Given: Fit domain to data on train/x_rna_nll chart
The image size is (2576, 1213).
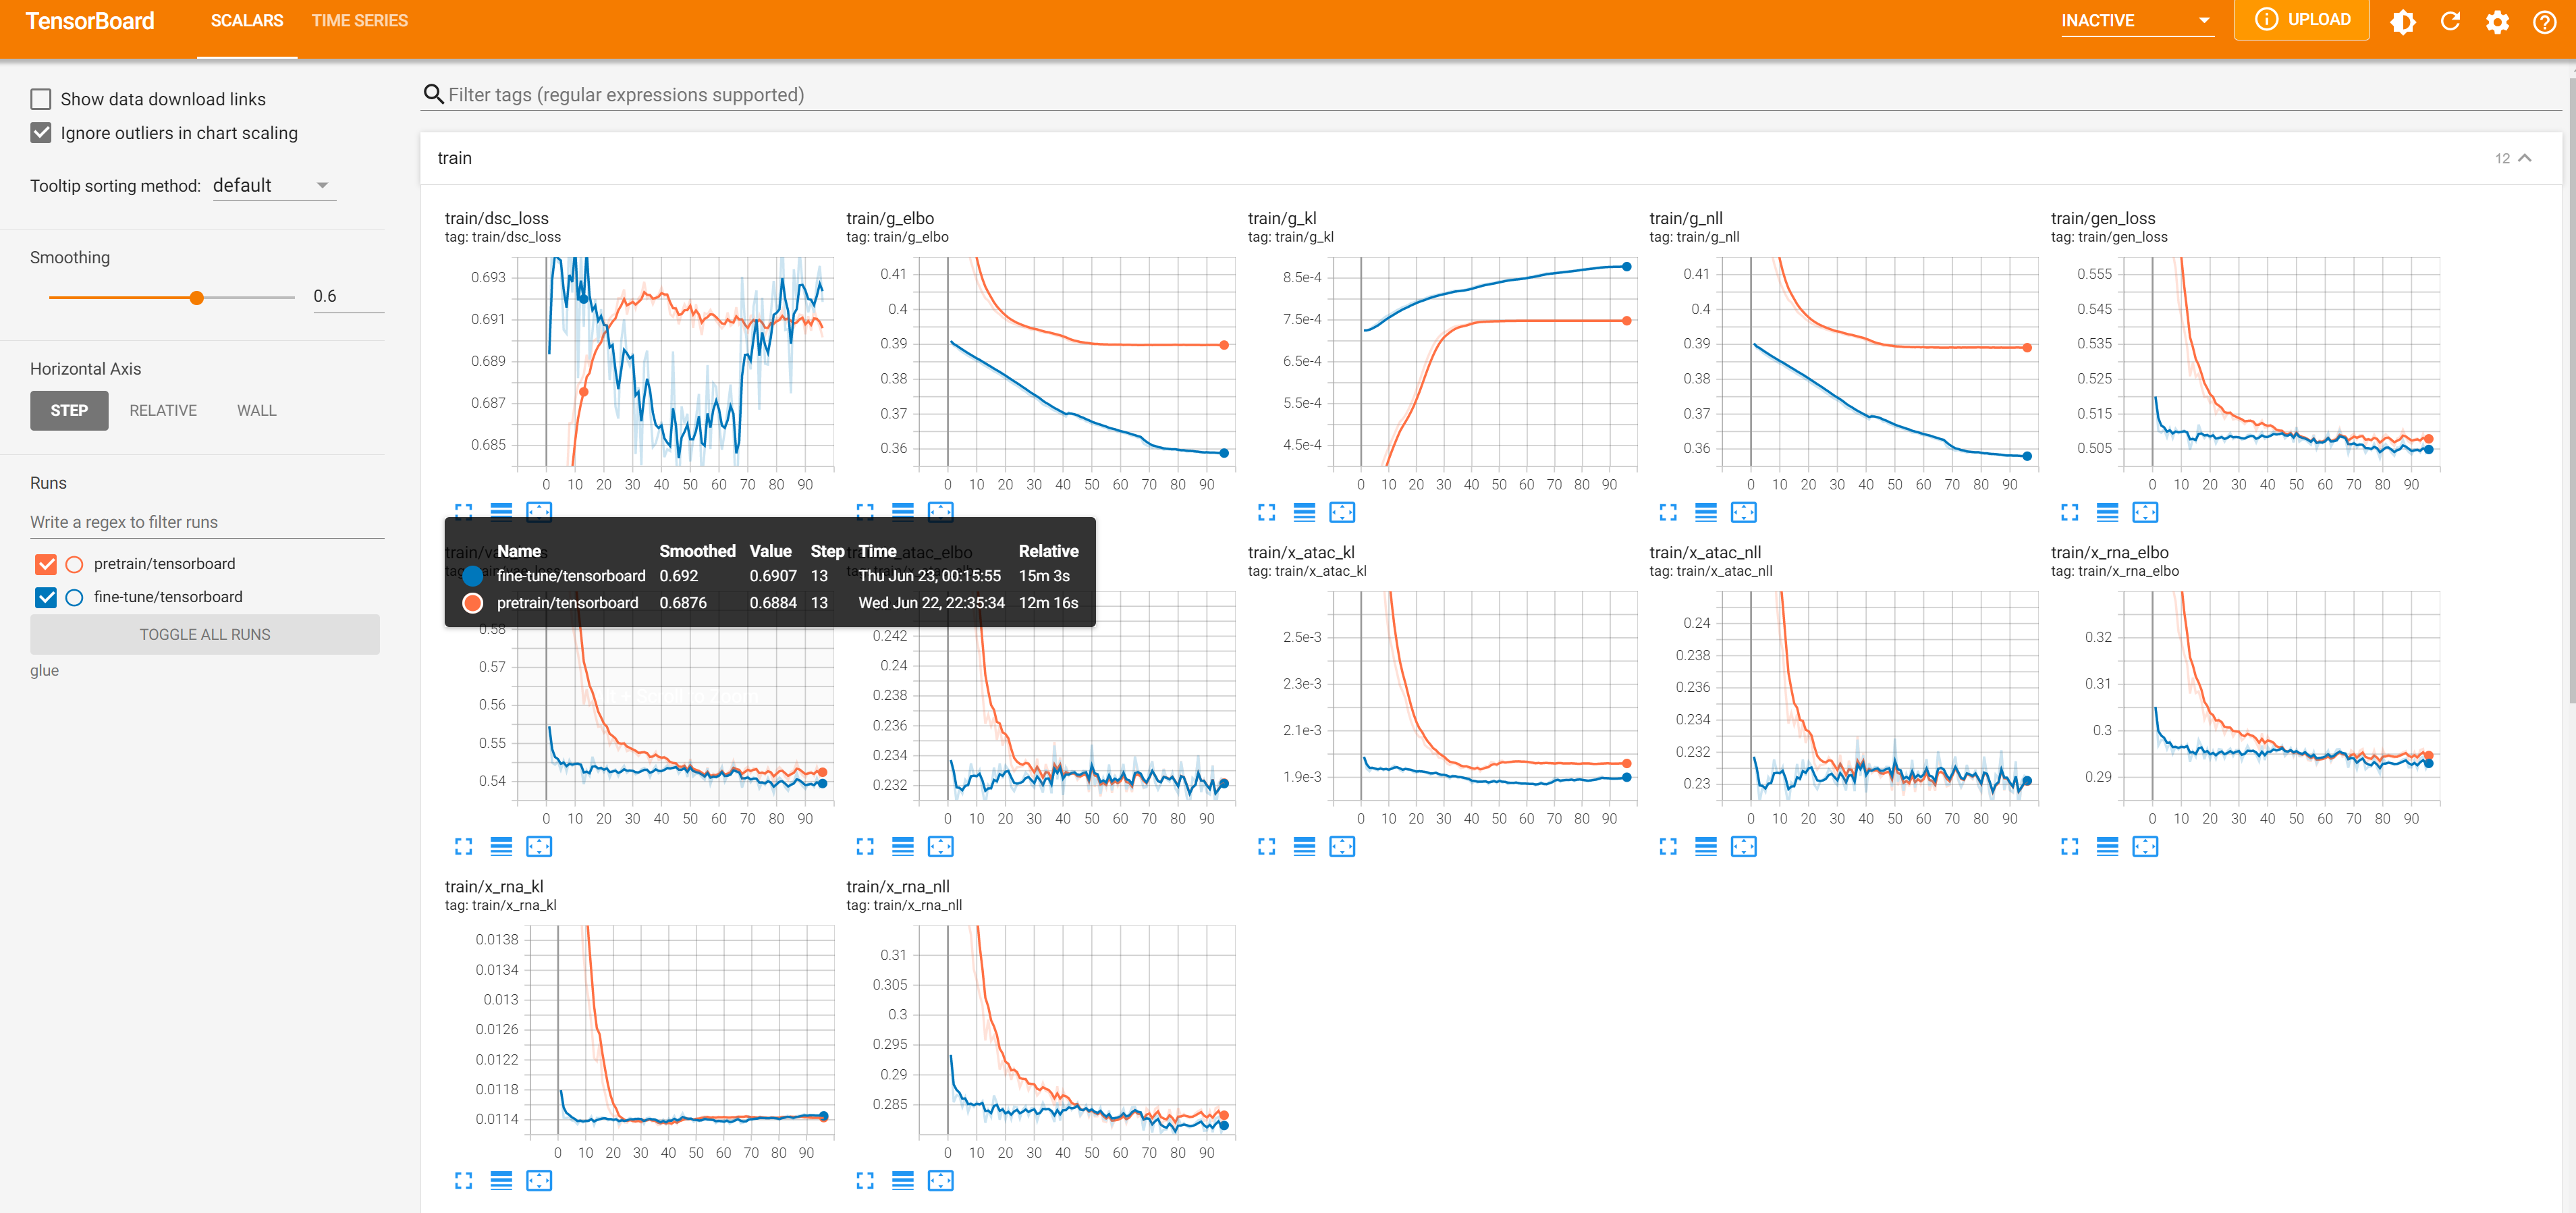Looking at the screenshot, I should 940,1180.
